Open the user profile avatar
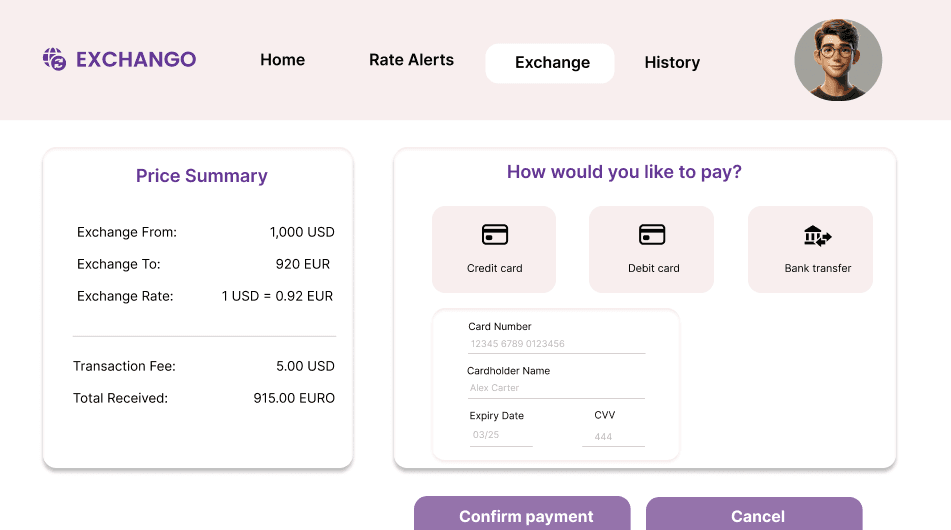The image size is (951, 530). [x=838, y=59]
